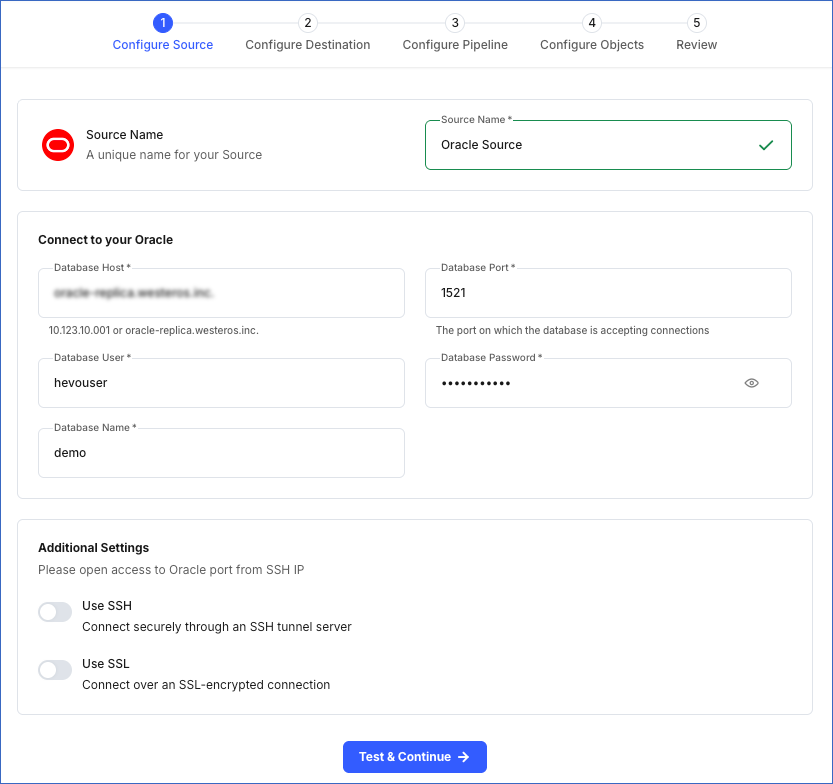Viewport: 833px width, 784px height.
Task: Focus the Database User field with hevouser
Action: [x=222, y=383]
